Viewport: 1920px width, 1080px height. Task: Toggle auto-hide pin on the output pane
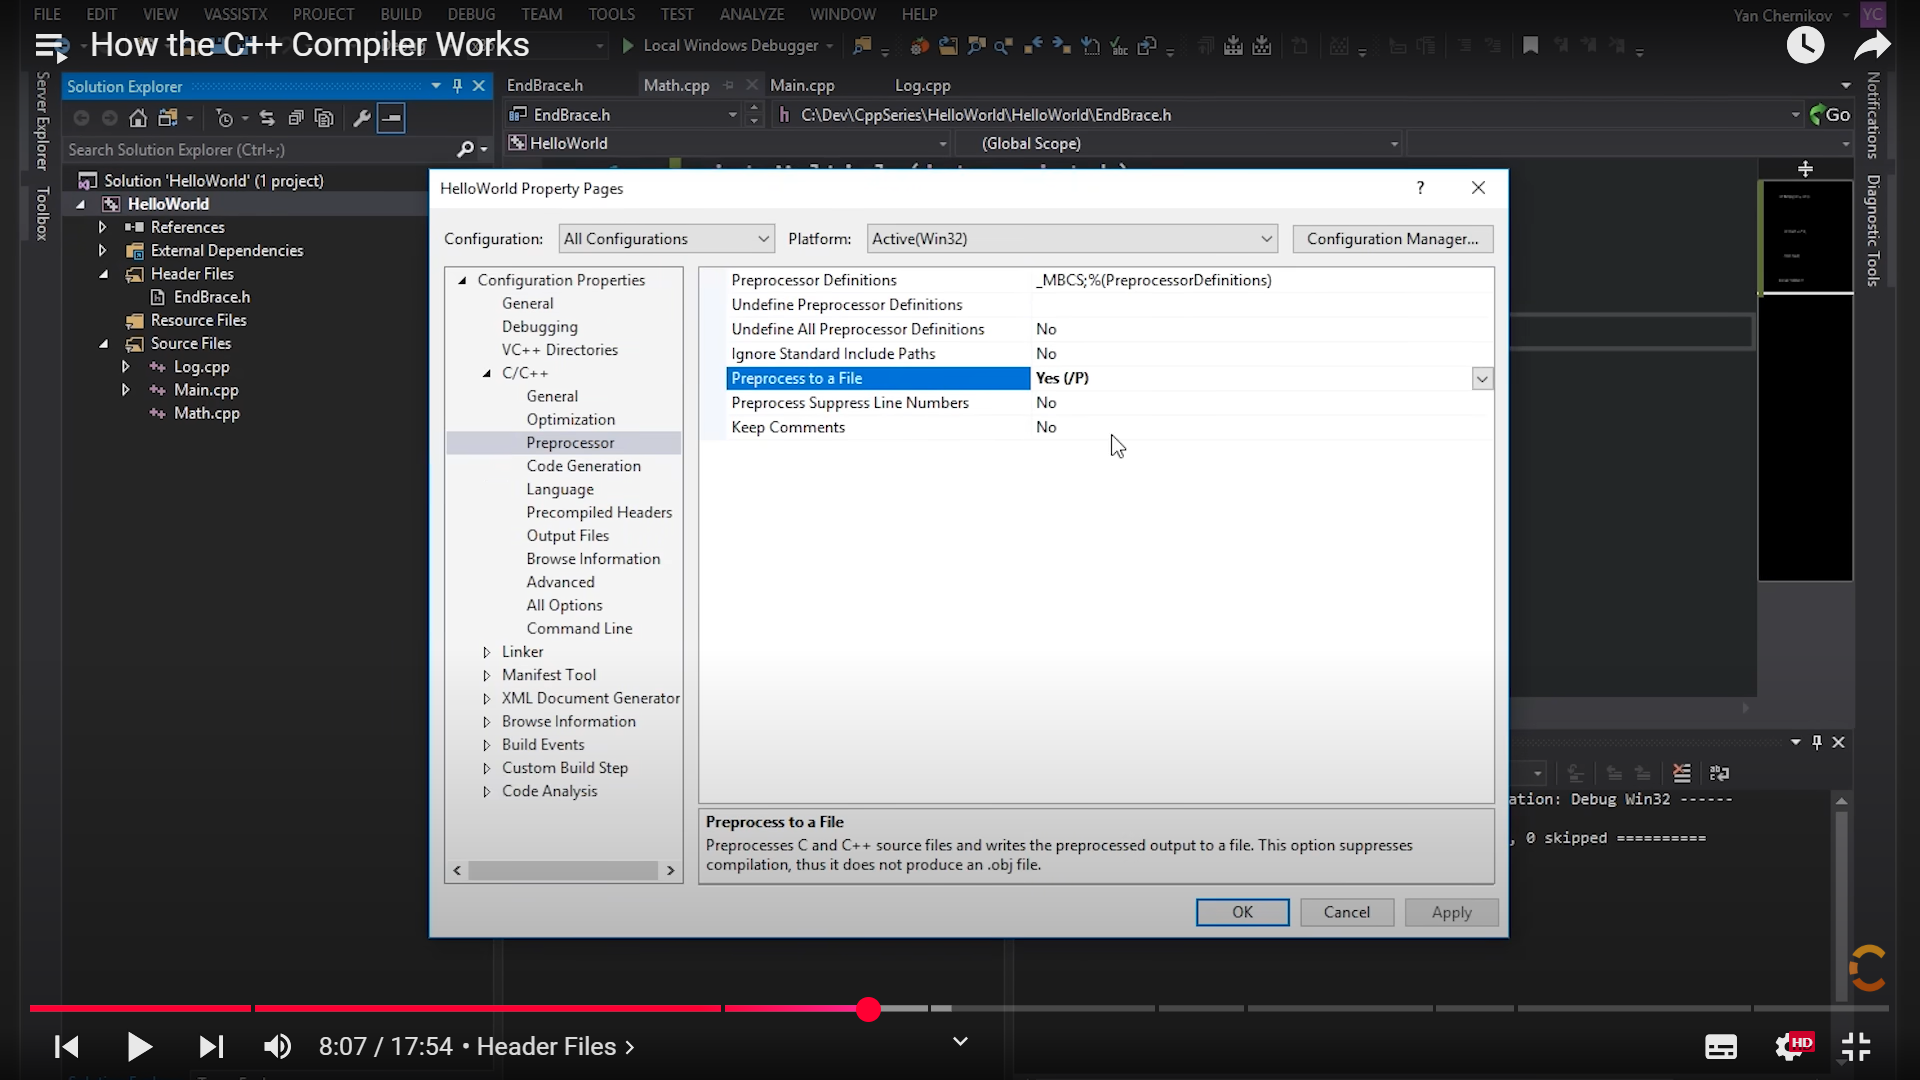click(1816, 742)
